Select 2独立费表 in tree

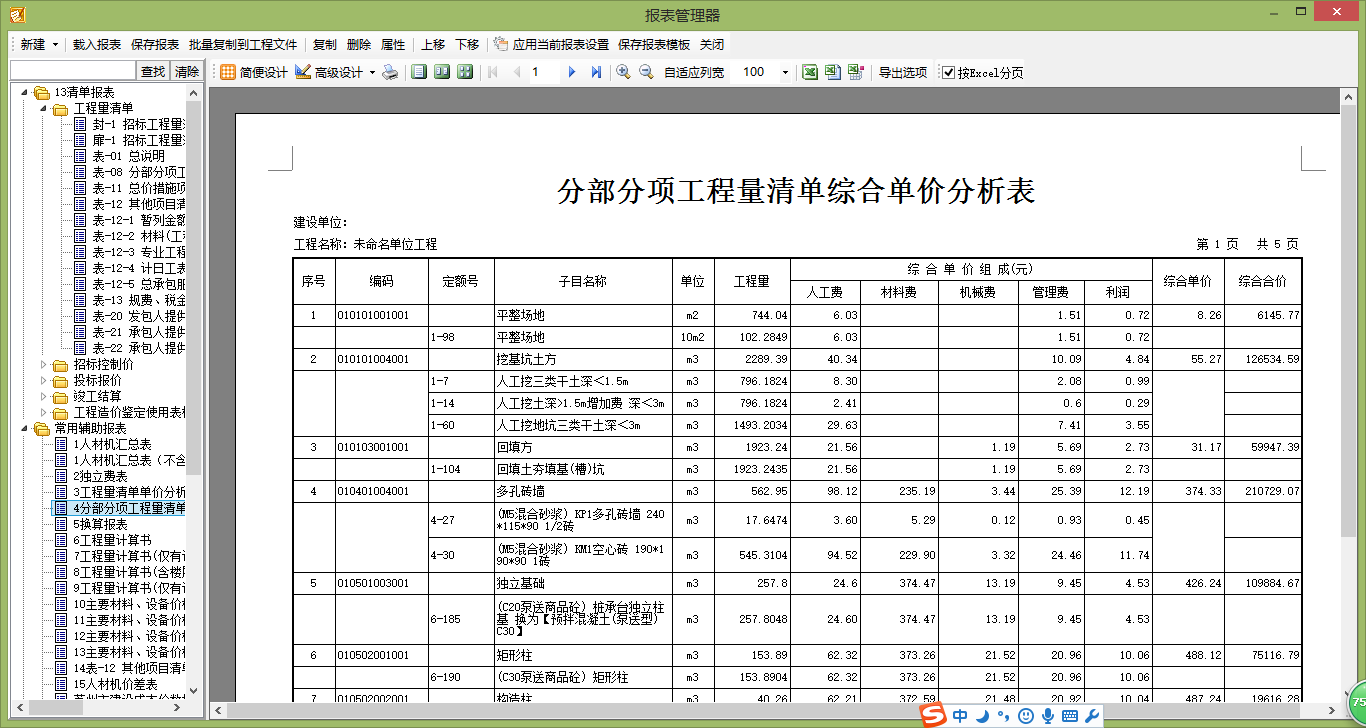(100, 476)
